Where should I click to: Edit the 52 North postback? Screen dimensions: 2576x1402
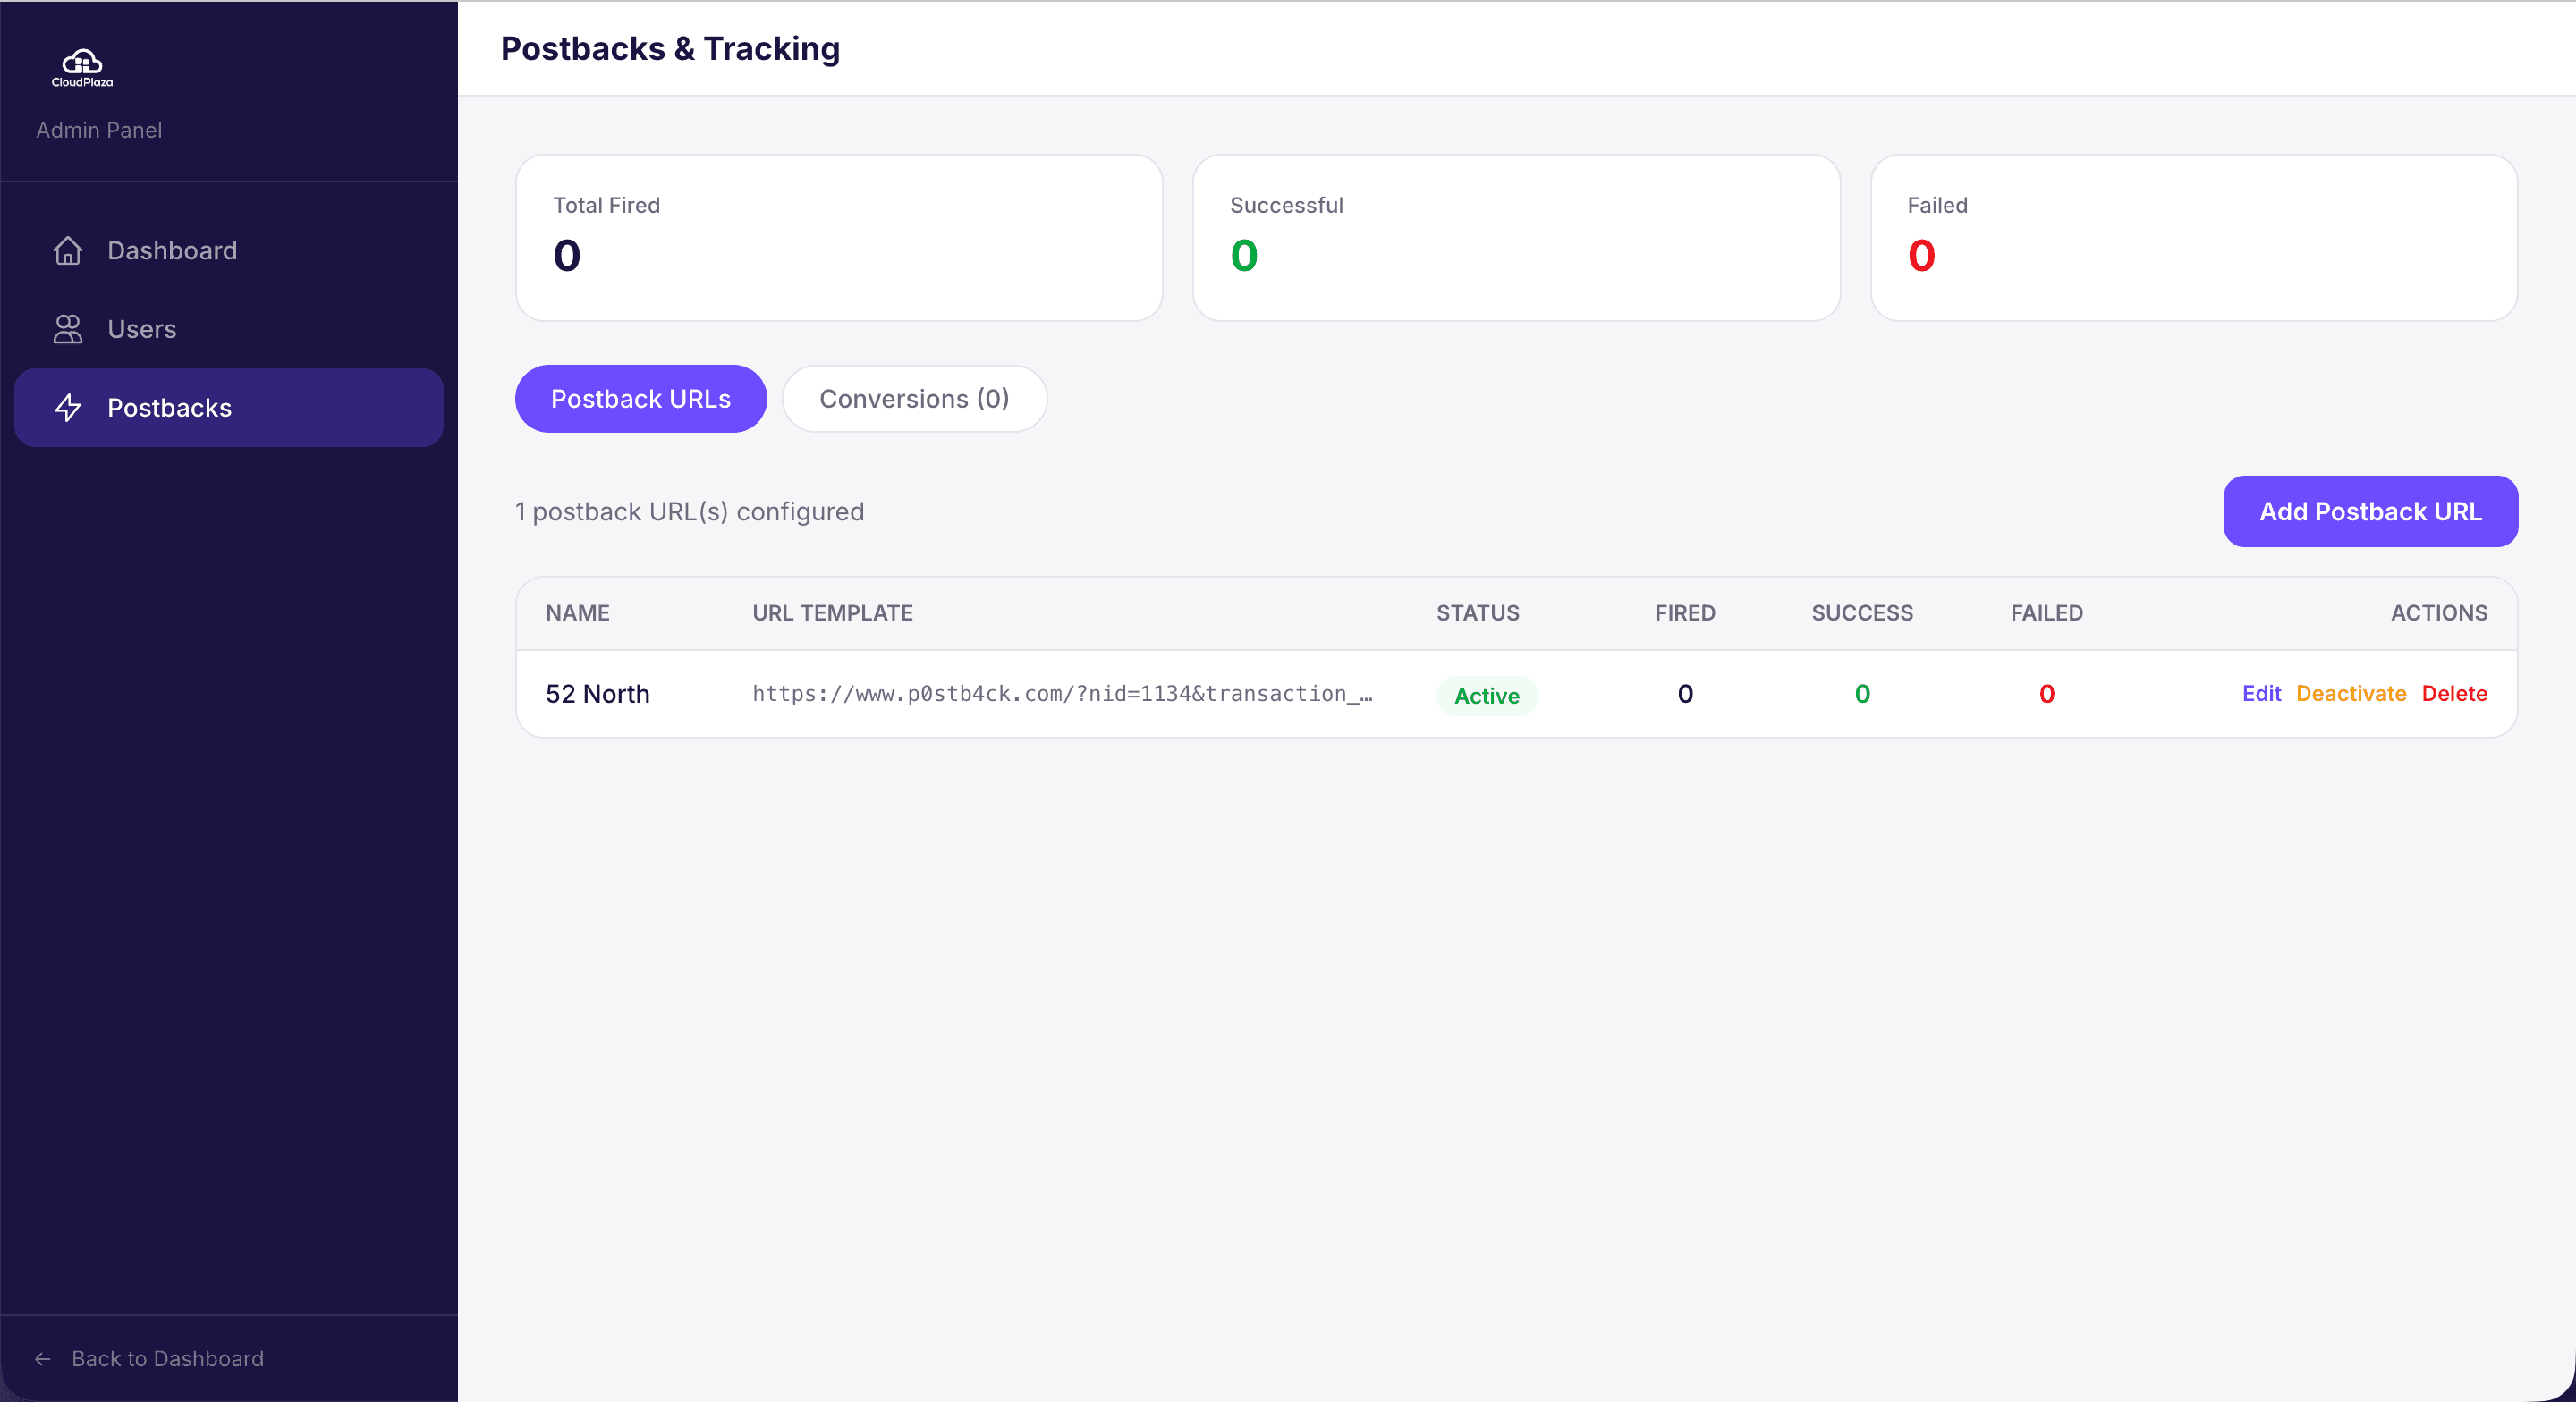(2261, 694)
